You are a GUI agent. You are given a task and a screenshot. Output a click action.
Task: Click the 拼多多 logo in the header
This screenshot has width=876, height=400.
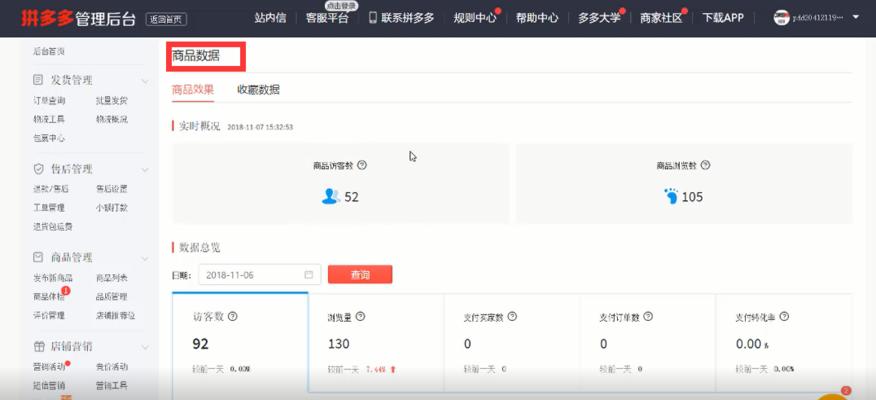(x=47, y=18)
